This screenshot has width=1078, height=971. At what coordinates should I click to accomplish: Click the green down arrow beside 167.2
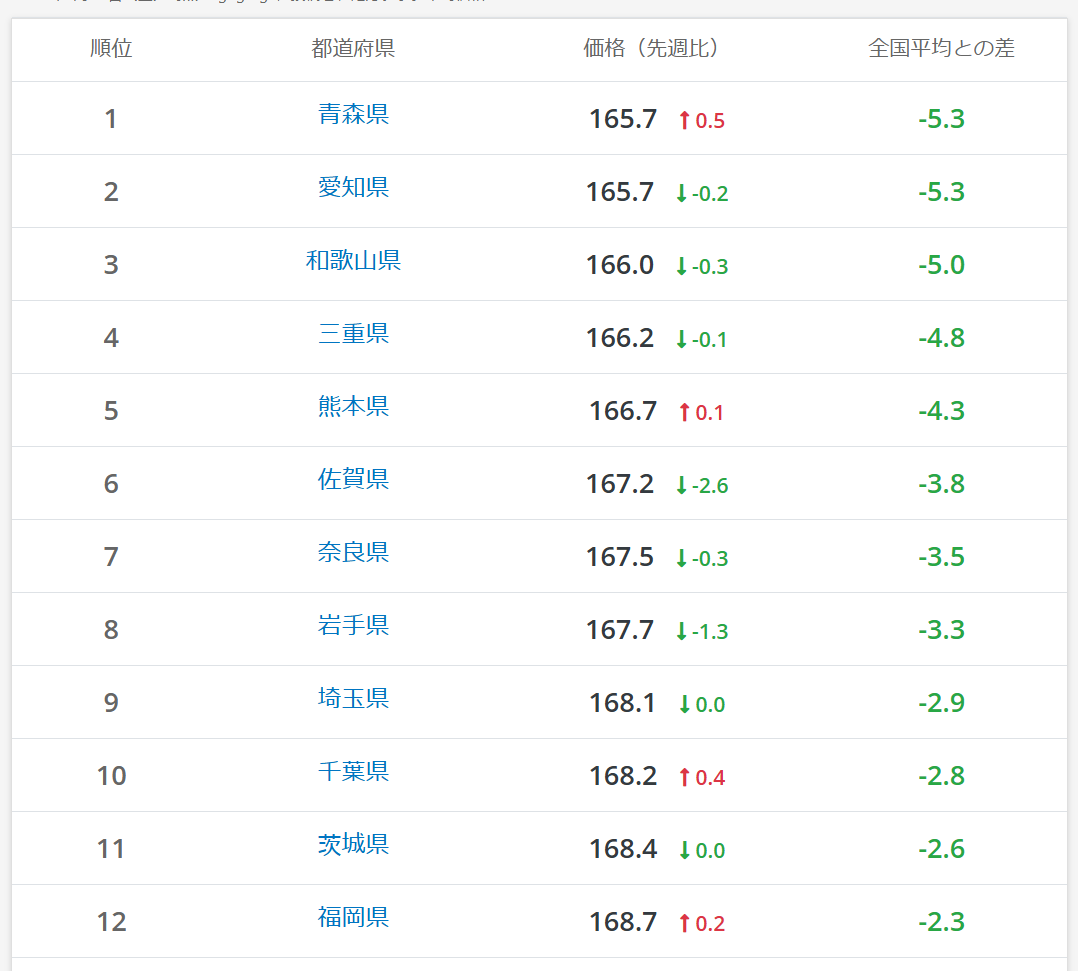tap(681, 486)
